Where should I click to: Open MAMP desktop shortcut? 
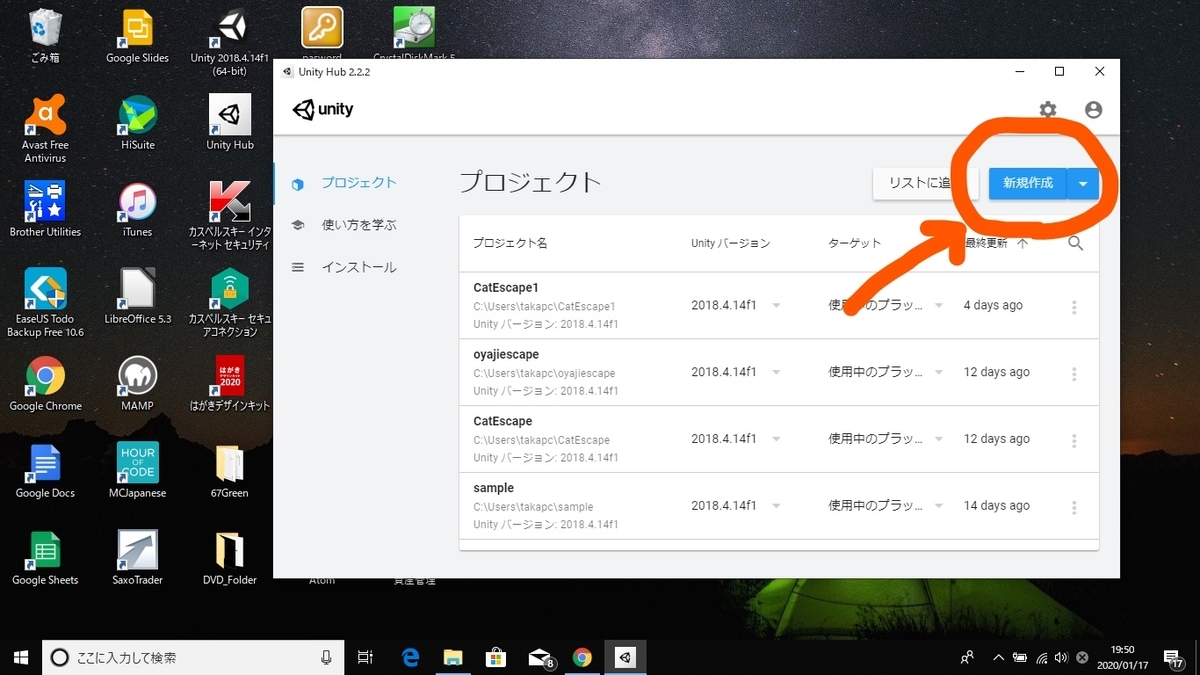pos(137,384)
